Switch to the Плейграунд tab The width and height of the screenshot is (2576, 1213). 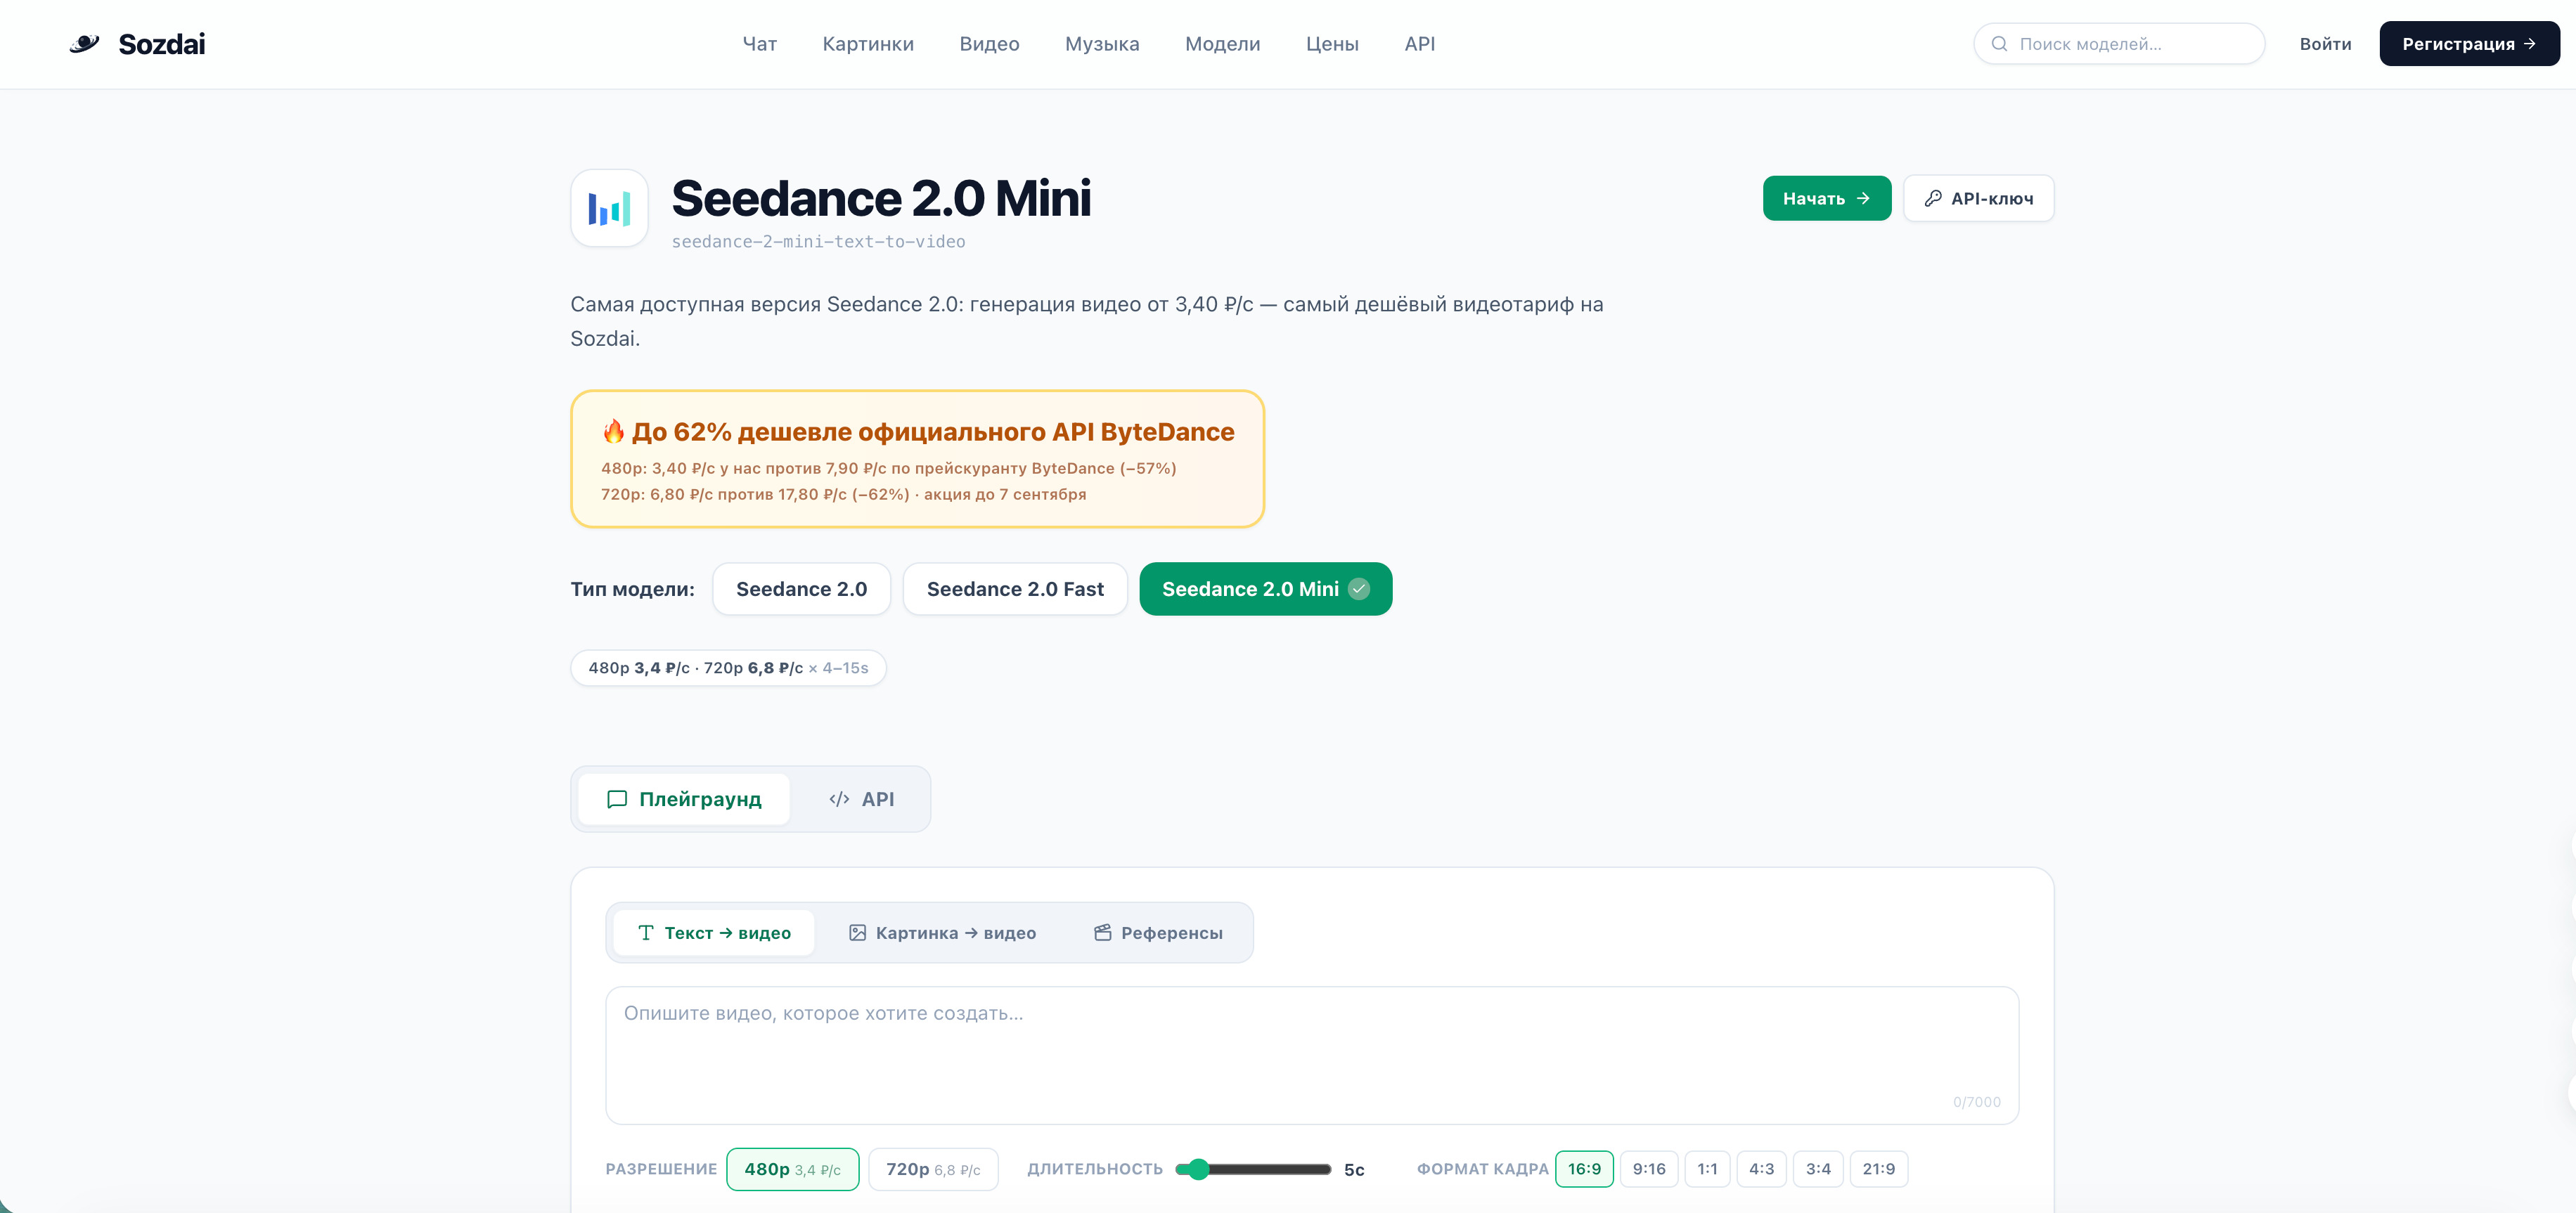(684, 799)
